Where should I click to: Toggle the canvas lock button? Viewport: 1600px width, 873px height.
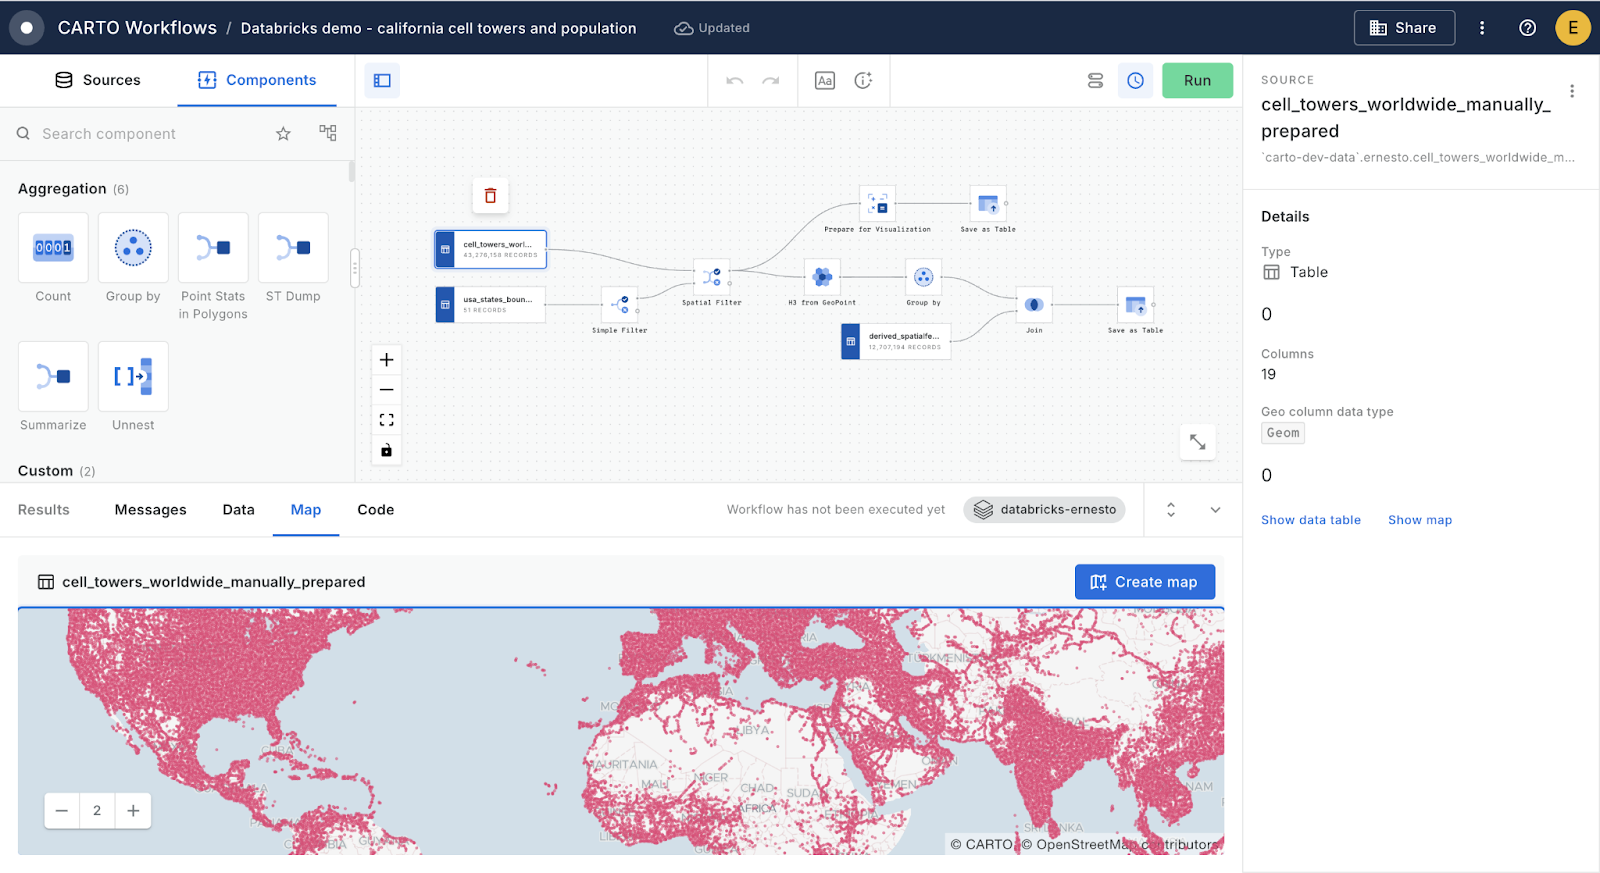(x=387, y=450)
